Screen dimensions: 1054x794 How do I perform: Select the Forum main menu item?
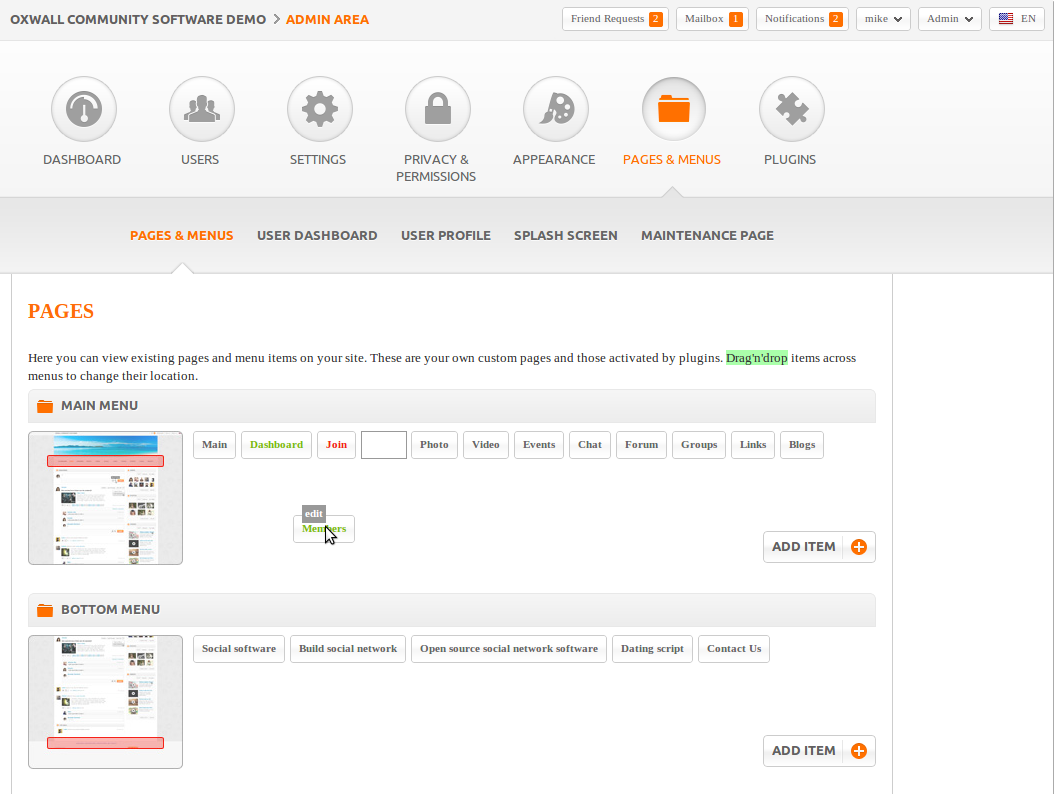click(641, 445)
